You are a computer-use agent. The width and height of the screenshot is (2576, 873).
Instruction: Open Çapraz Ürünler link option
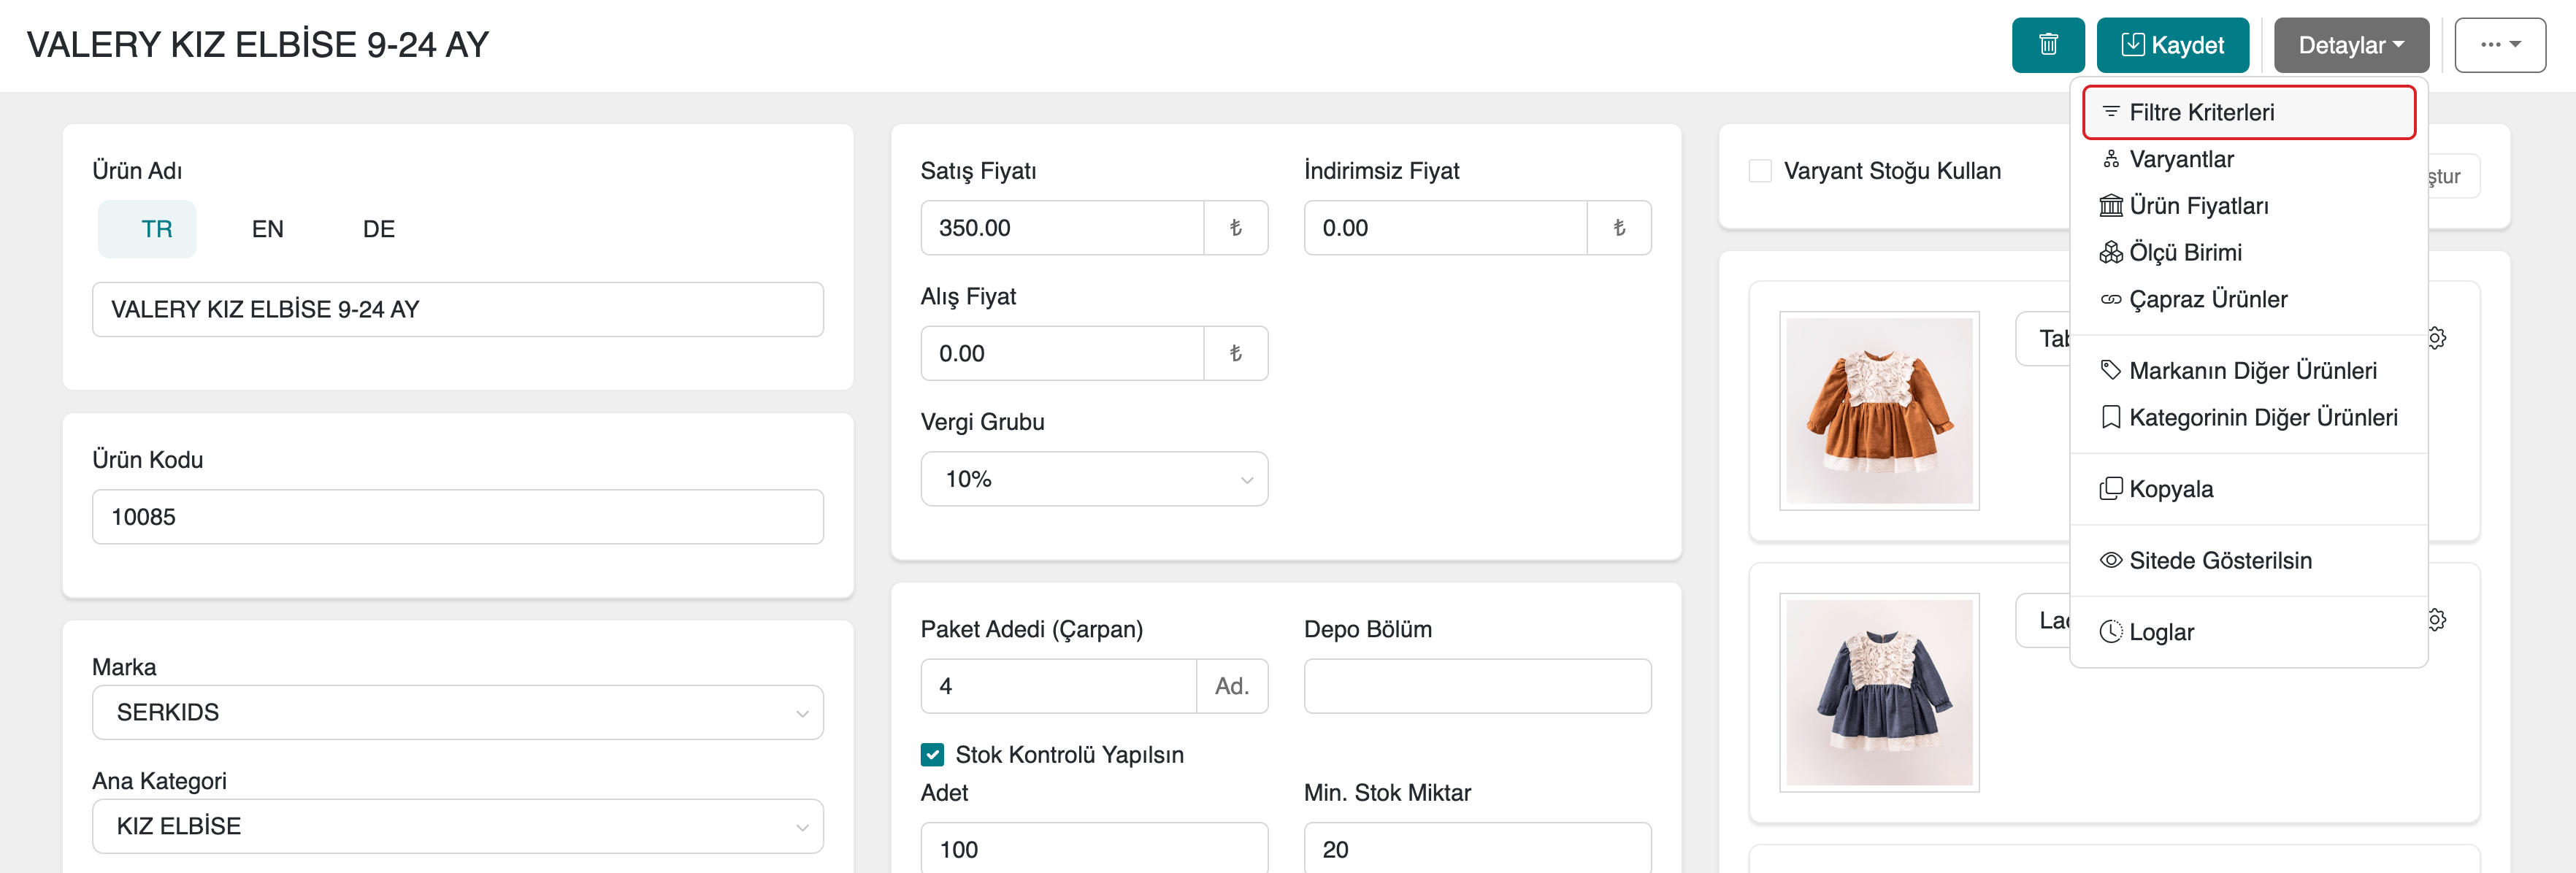pos(2207,300)
